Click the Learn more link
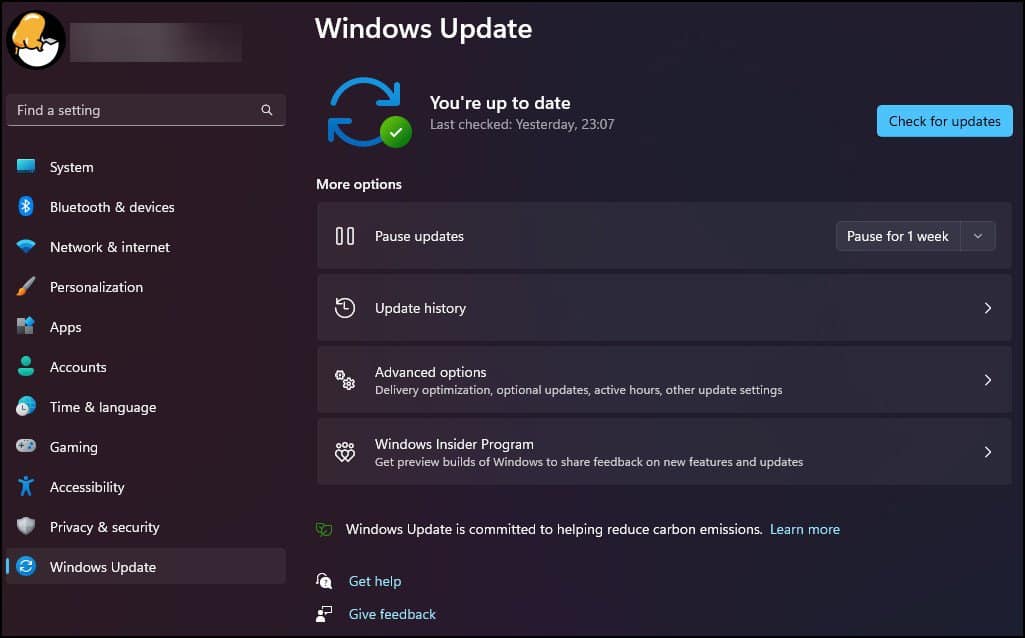The width and height of the screenshot is (1025, 638). coord(805,529)
